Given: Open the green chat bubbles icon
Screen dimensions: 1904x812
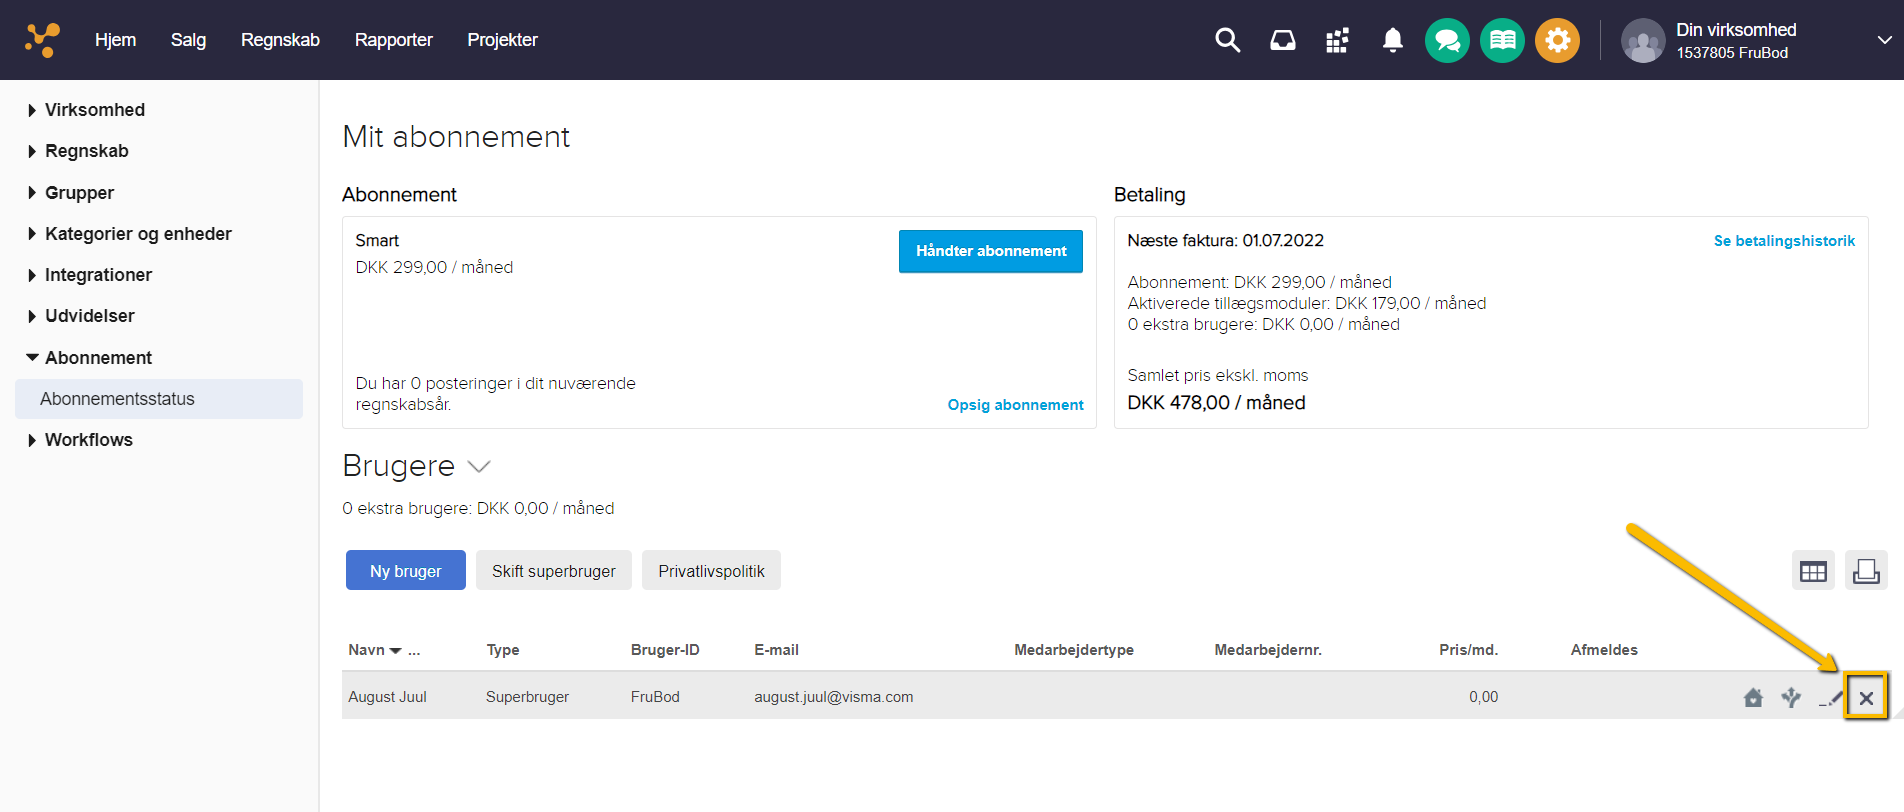Looking at the screenshot, I should (x=1447, y=41).
